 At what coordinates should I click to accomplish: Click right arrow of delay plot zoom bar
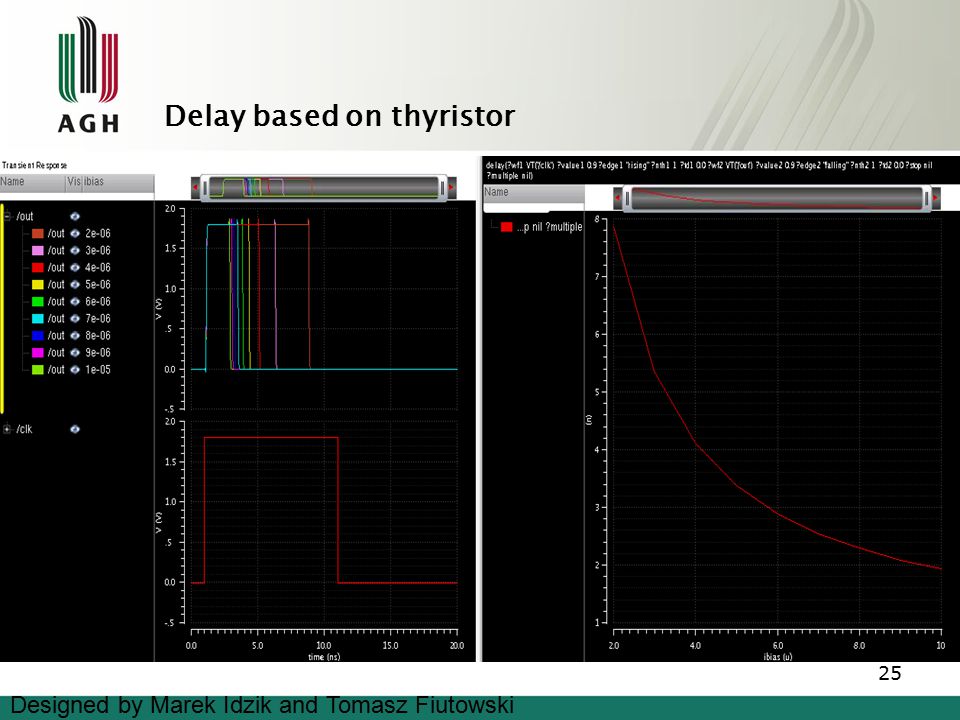pos(936,198)
